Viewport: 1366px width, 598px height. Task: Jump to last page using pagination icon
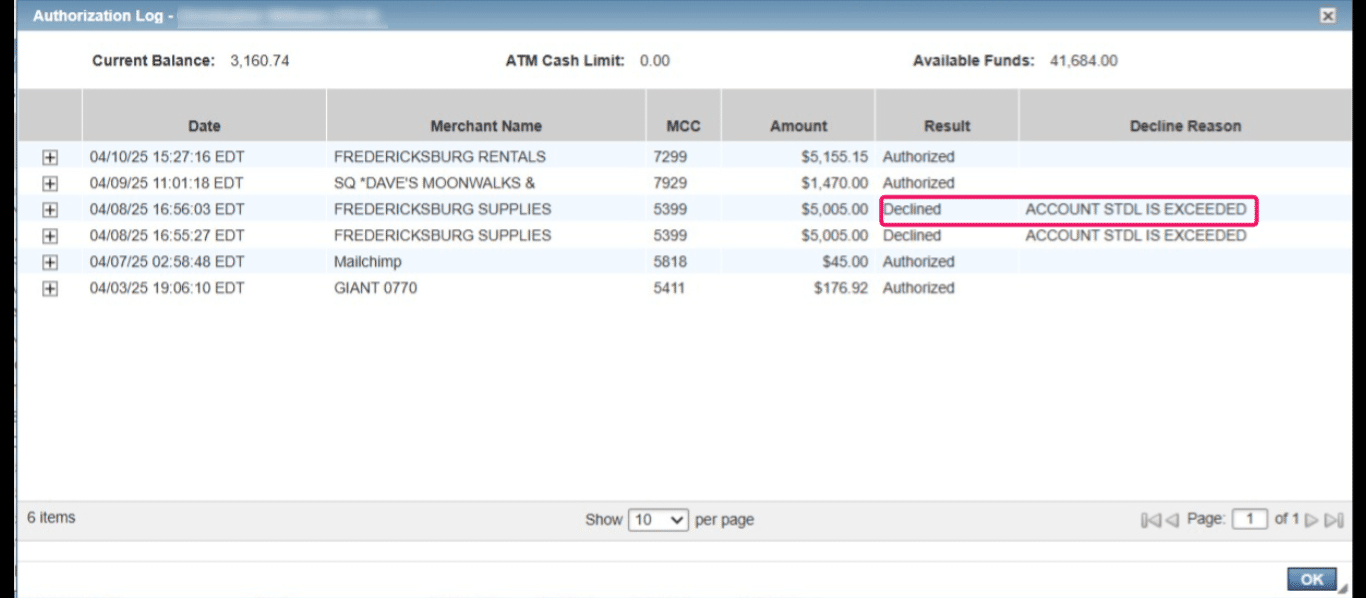point(1333,519)
